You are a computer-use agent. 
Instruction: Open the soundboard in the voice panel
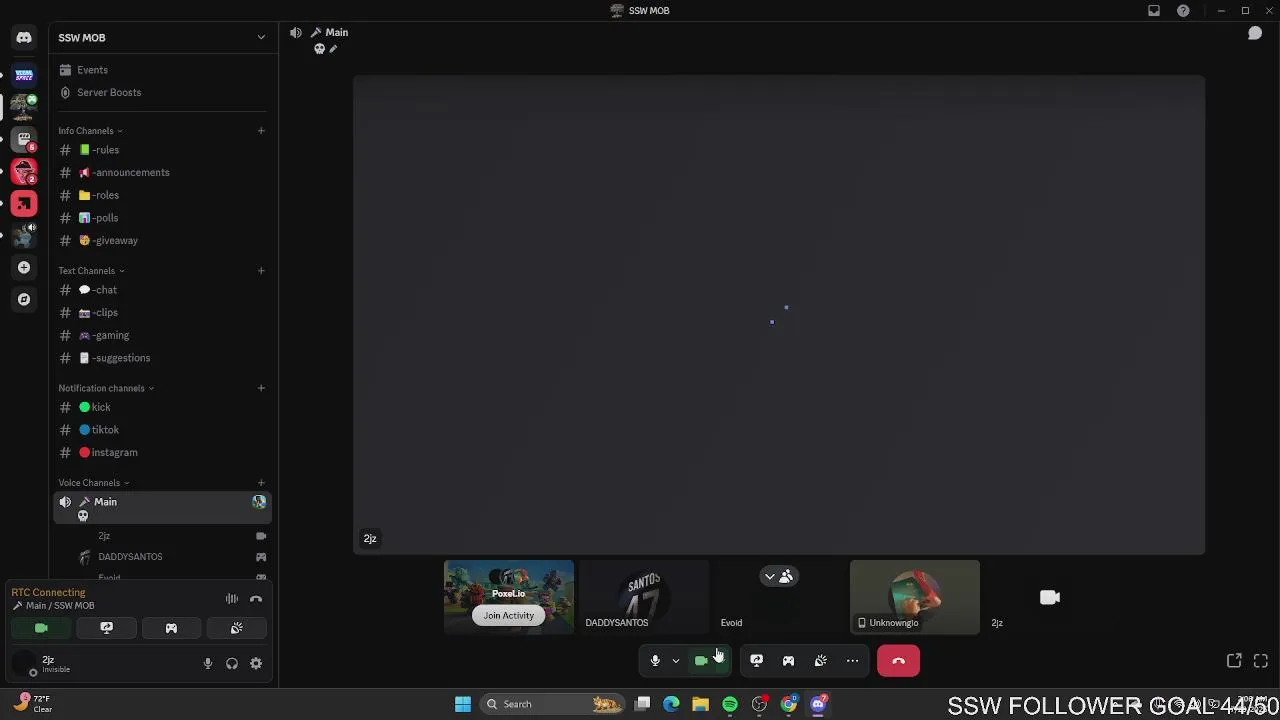[236, 628]
